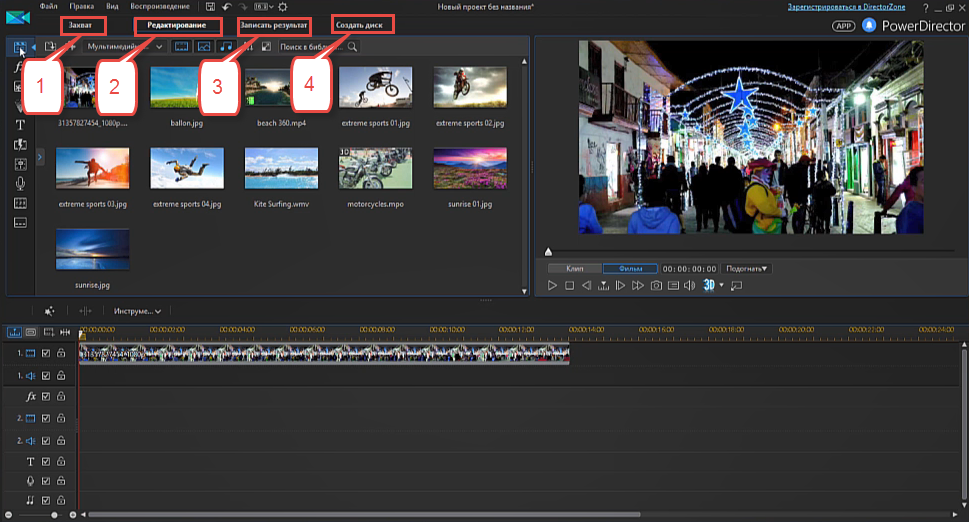
Task: Lock the music track with padlock
Action: 61,499
